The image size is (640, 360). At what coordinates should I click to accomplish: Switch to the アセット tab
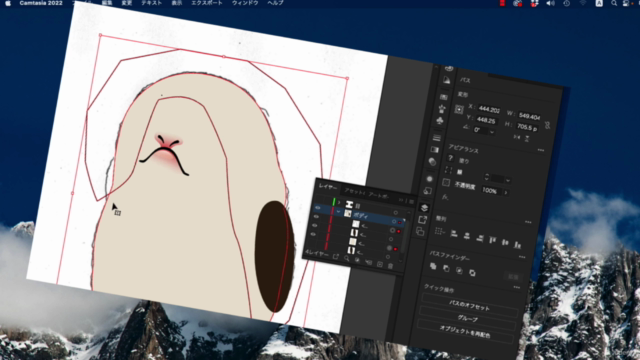(x=355, y=191)
